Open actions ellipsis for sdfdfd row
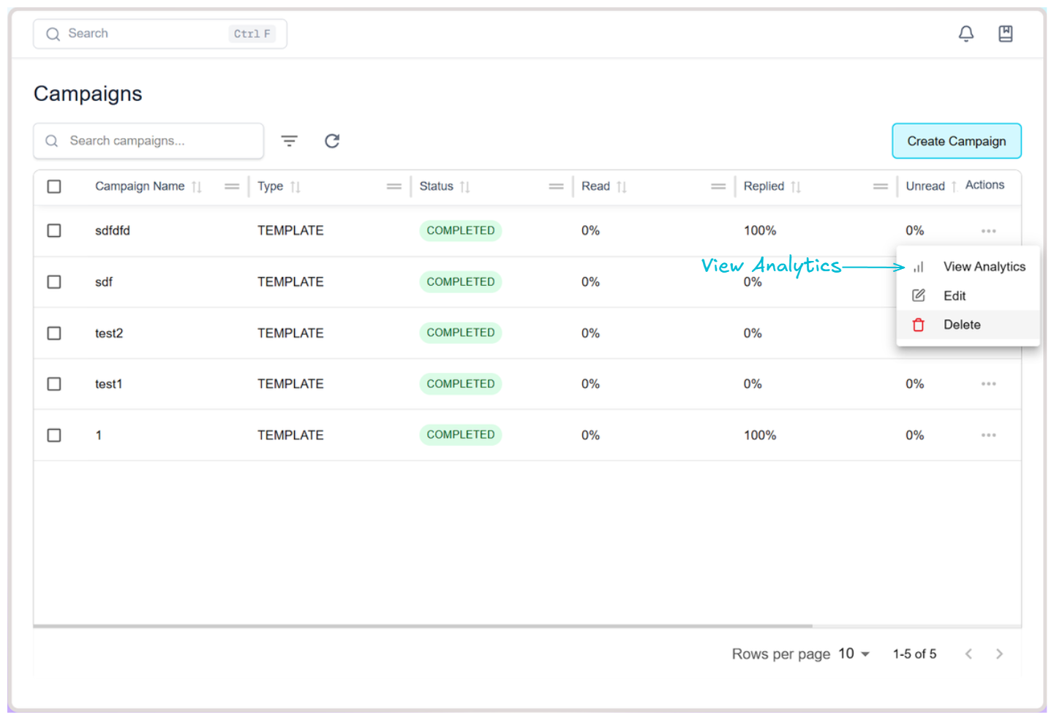1054x720 pixels. [x=988, y=231]
